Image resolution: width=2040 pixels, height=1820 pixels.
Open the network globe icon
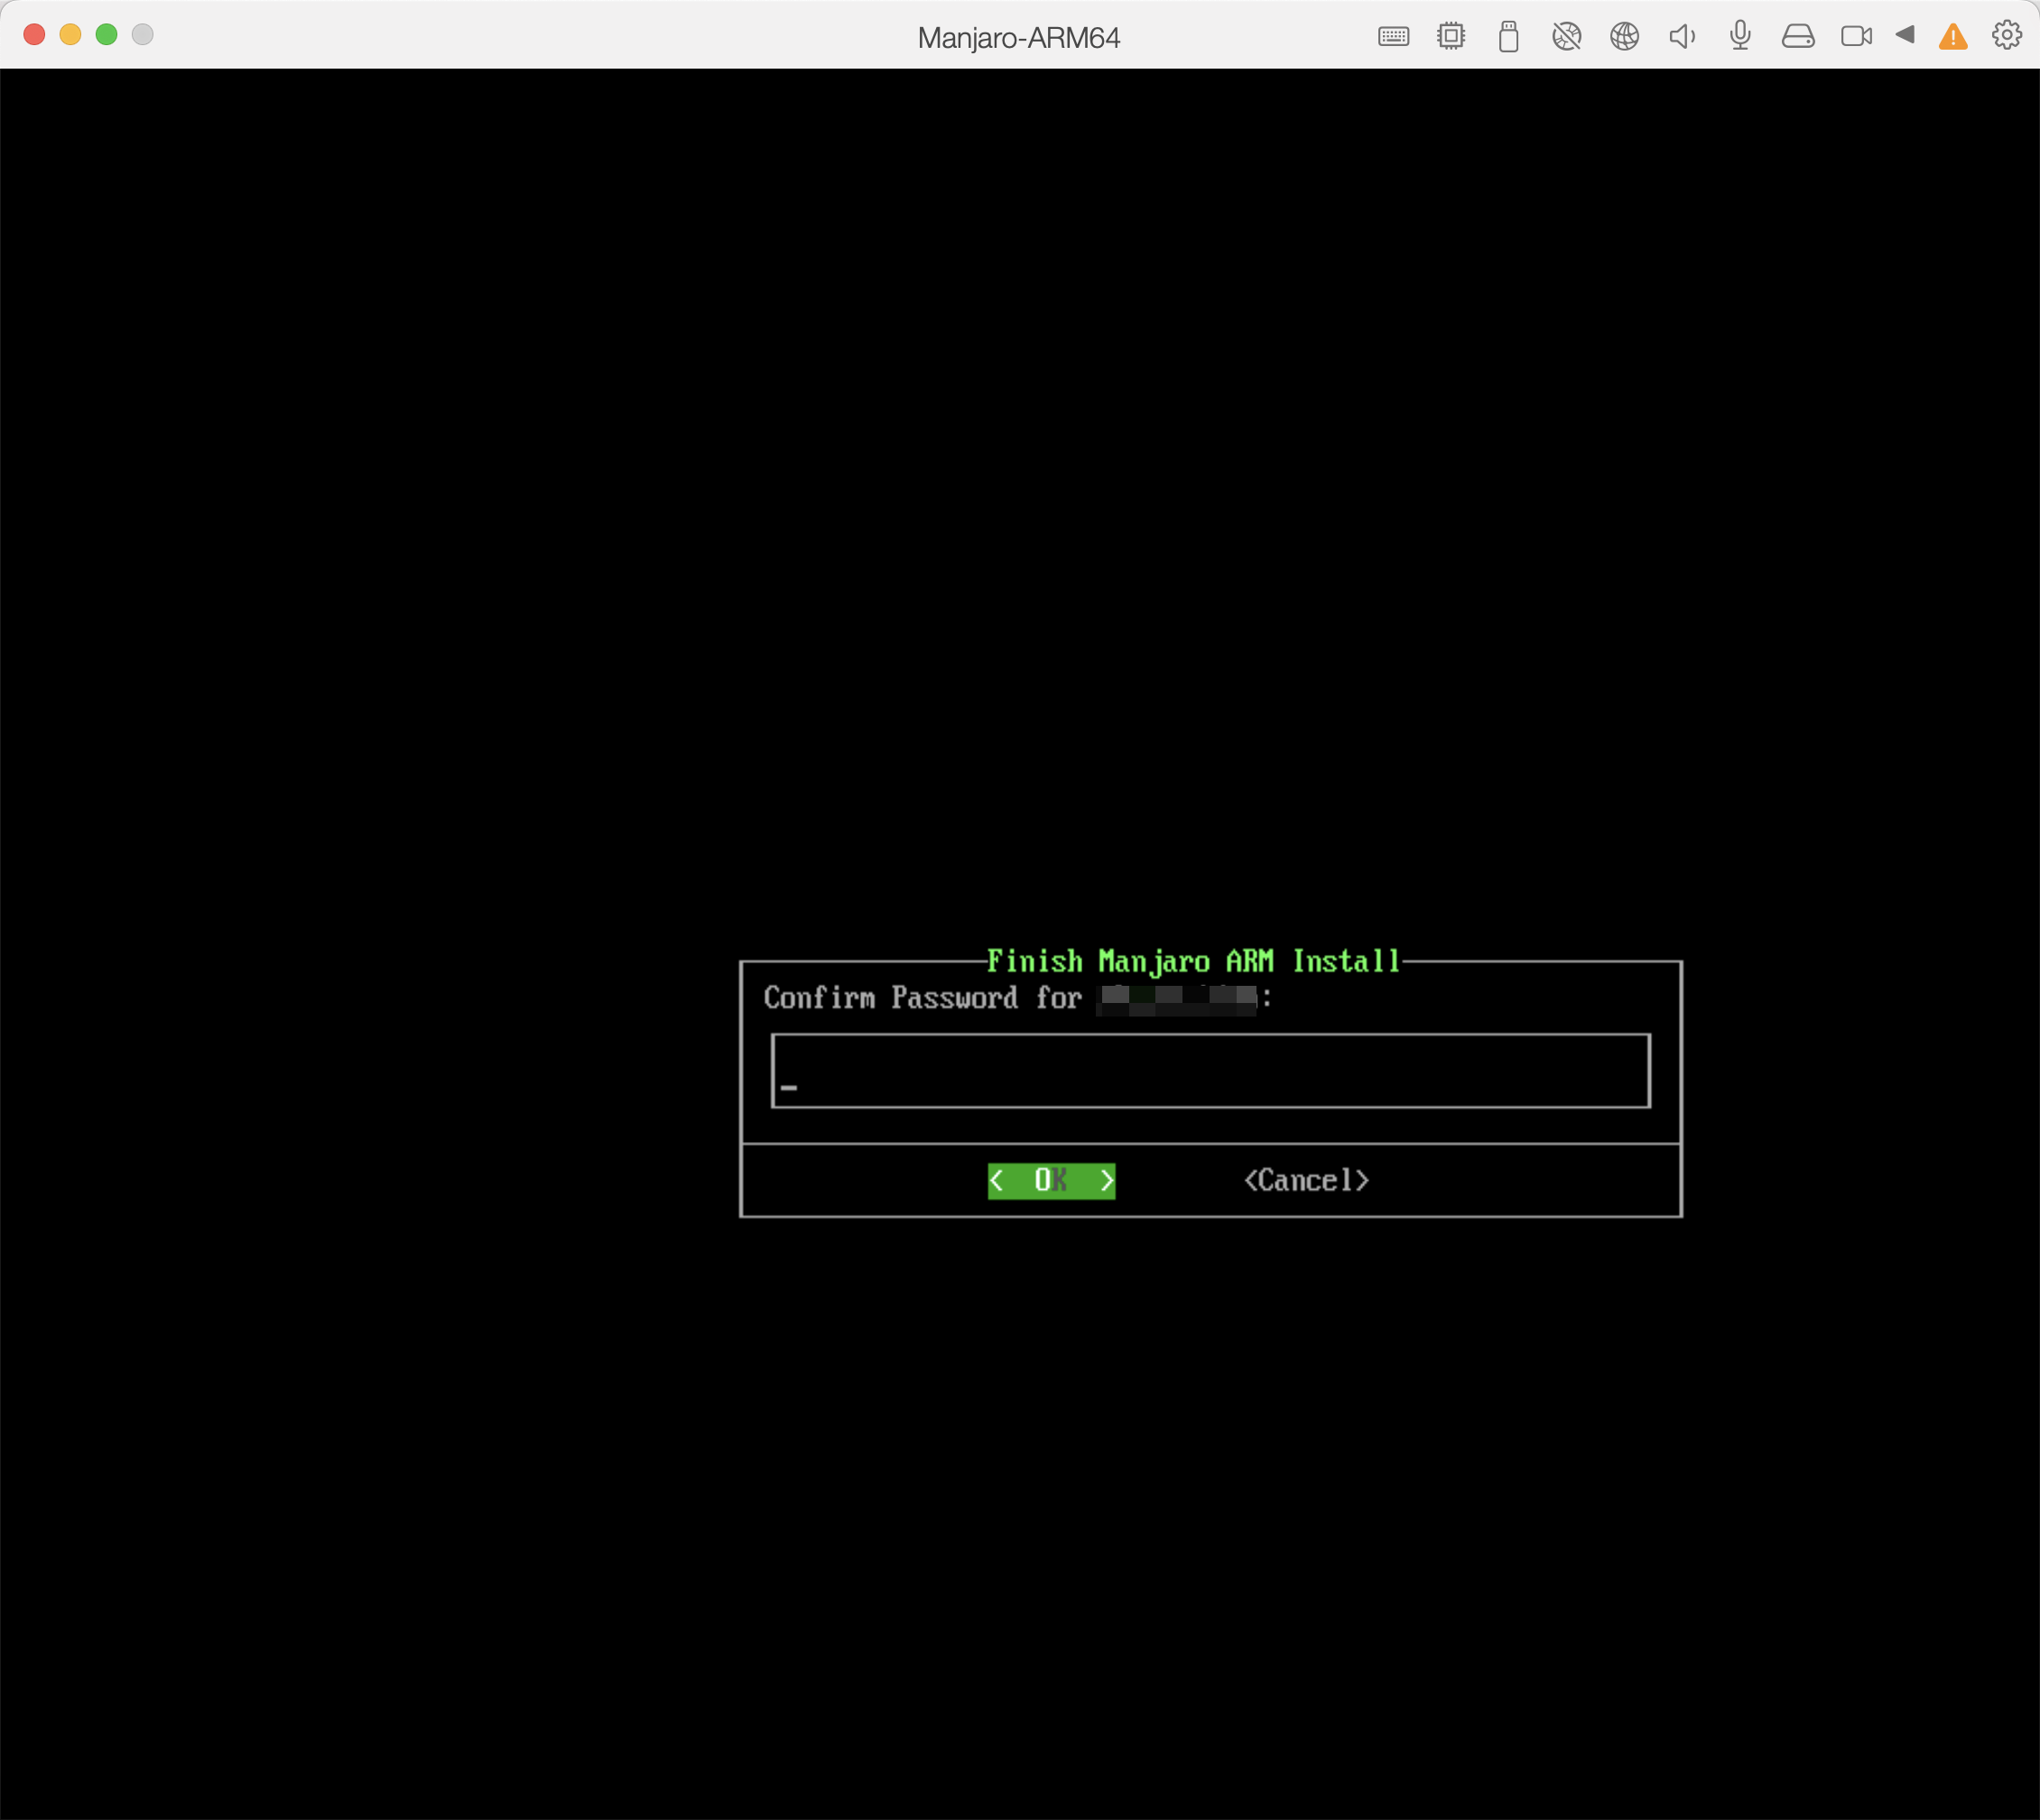click(x=1625, y=37)
